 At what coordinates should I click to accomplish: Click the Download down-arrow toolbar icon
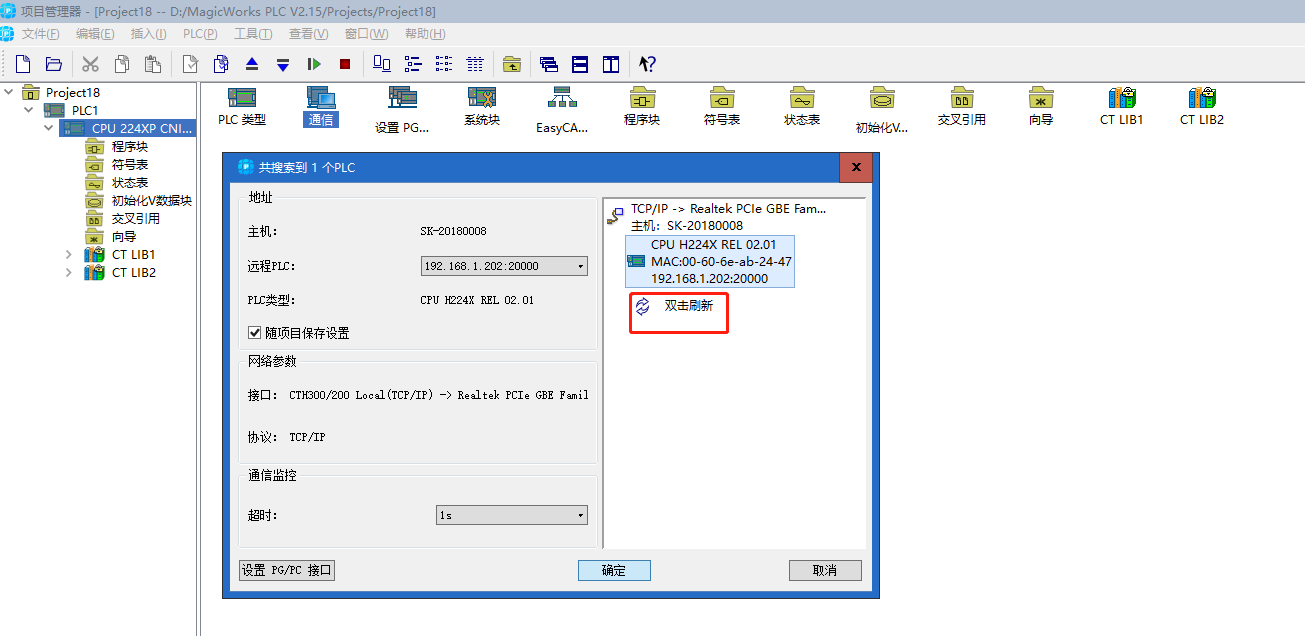click(283, 64)
